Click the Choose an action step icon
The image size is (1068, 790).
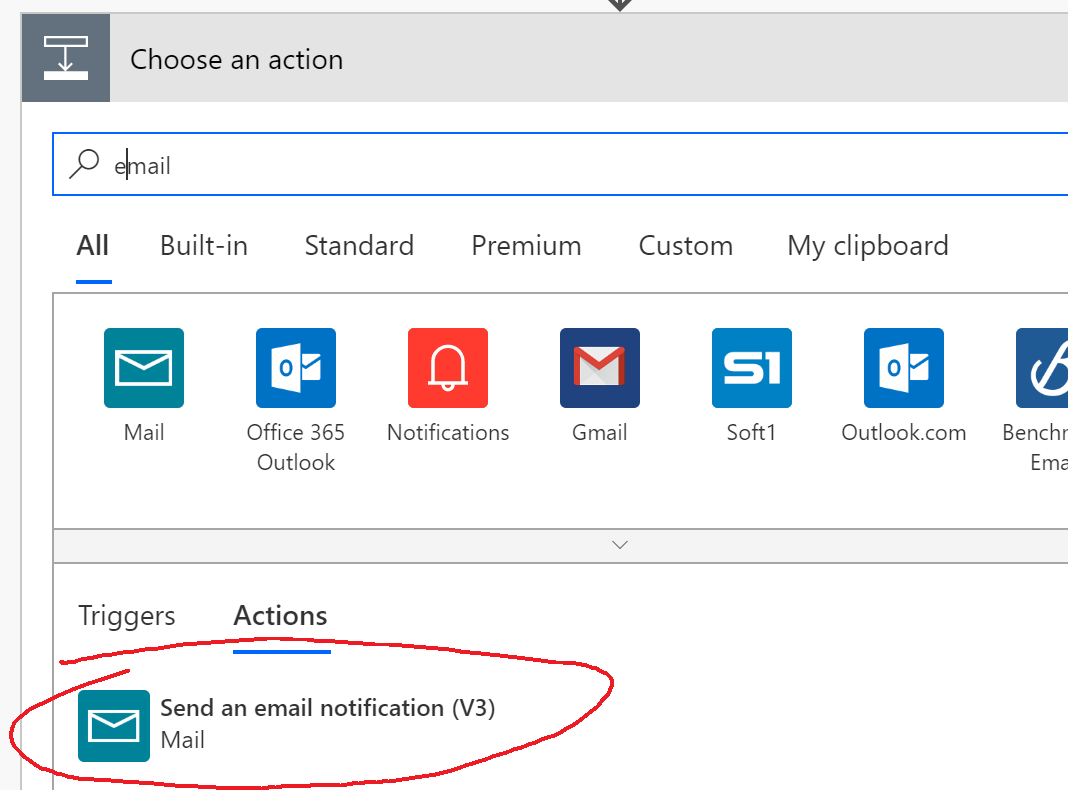pos(65,57)
